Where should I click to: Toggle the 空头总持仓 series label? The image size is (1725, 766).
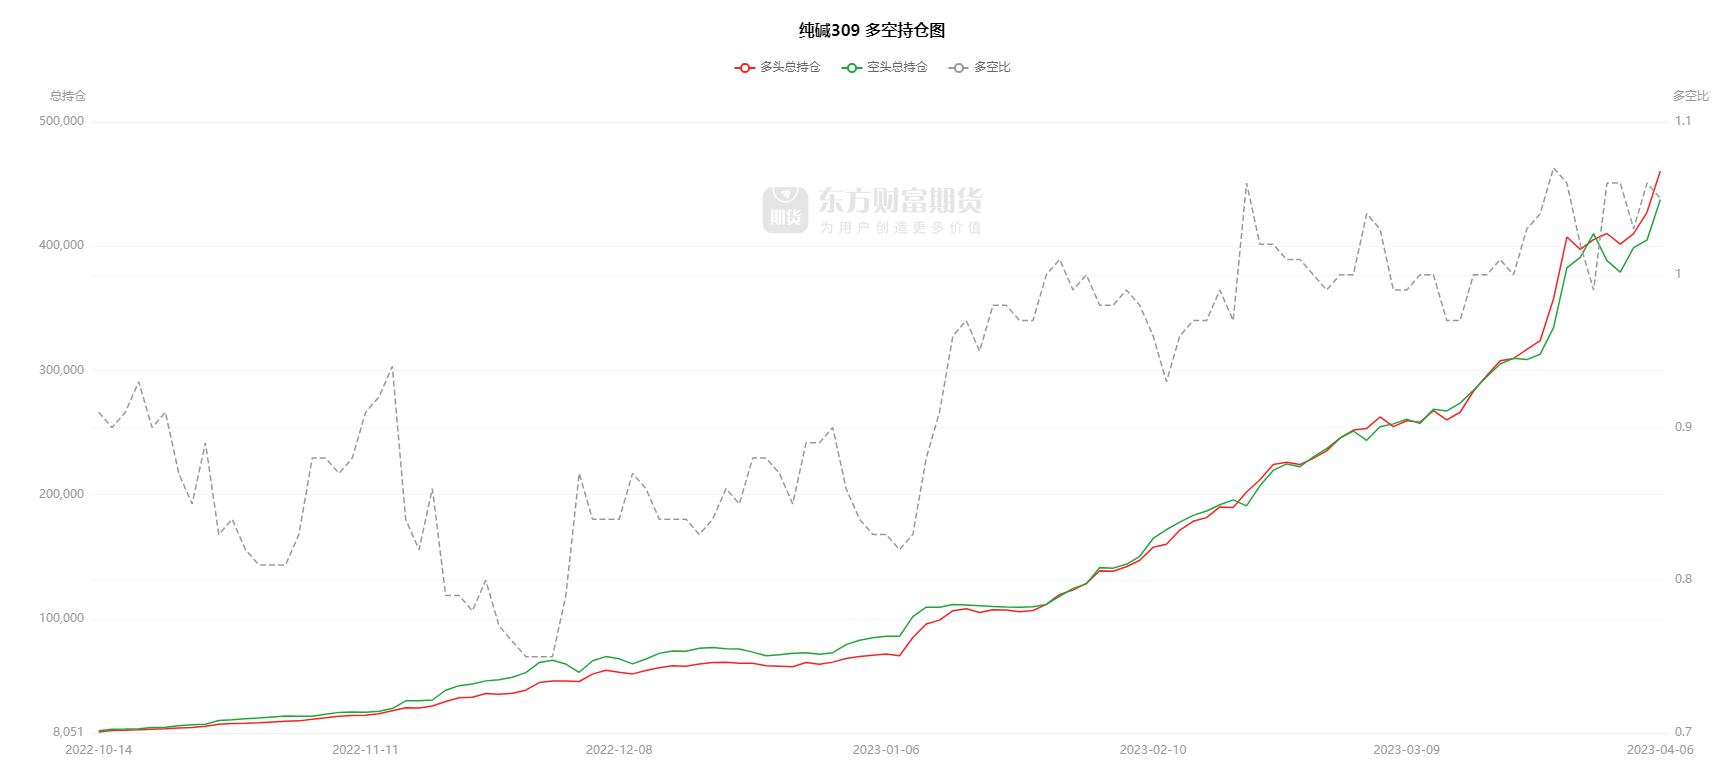pyautogui.click(x=897, y=67)
